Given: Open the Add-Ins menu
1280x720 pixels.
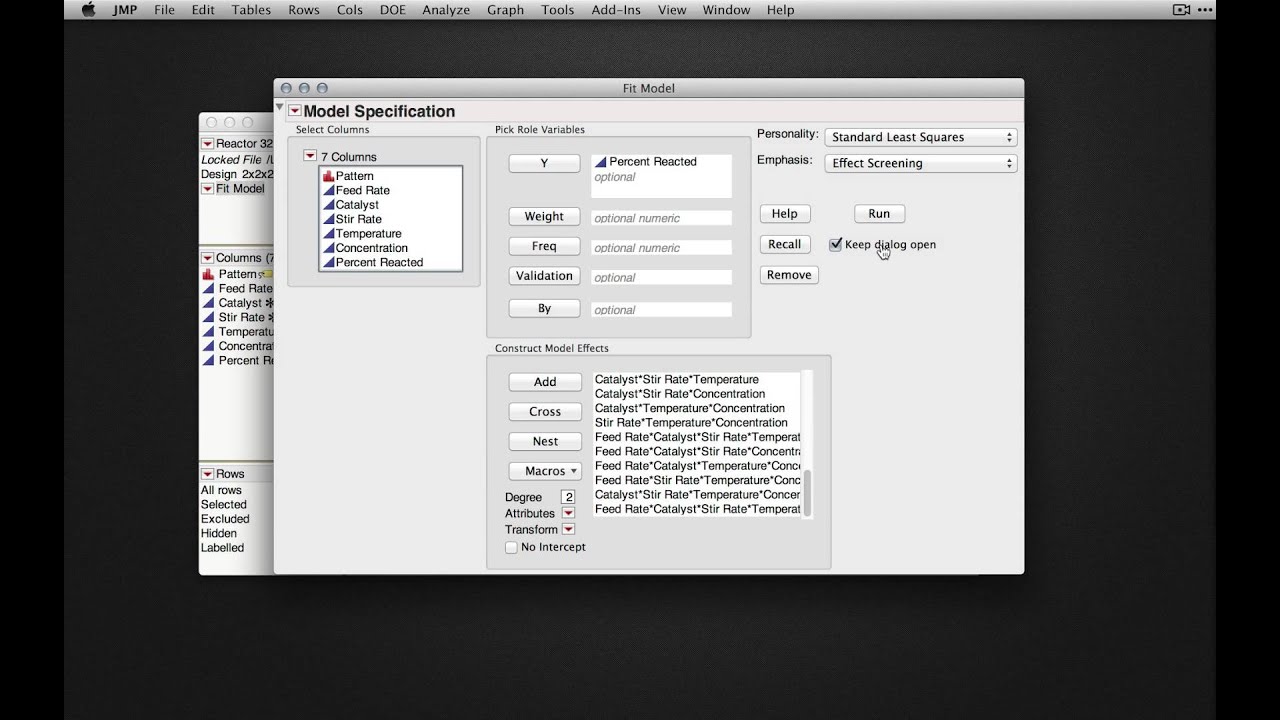Looking at the screenshot, I should pos(616,10).
